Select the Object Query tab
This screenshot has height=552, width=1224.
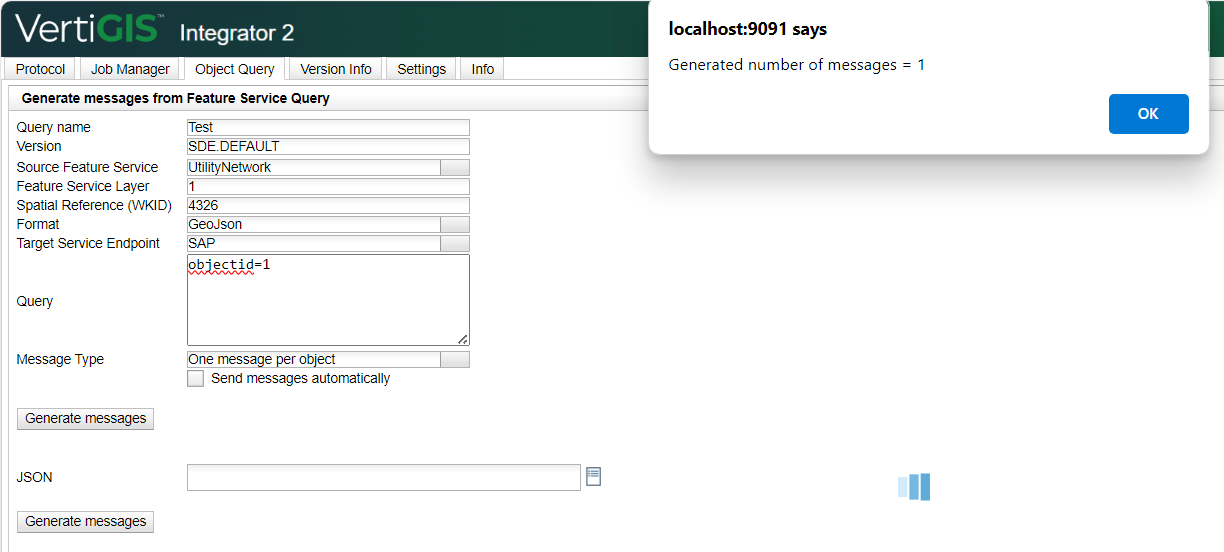(x=235, y=69)
